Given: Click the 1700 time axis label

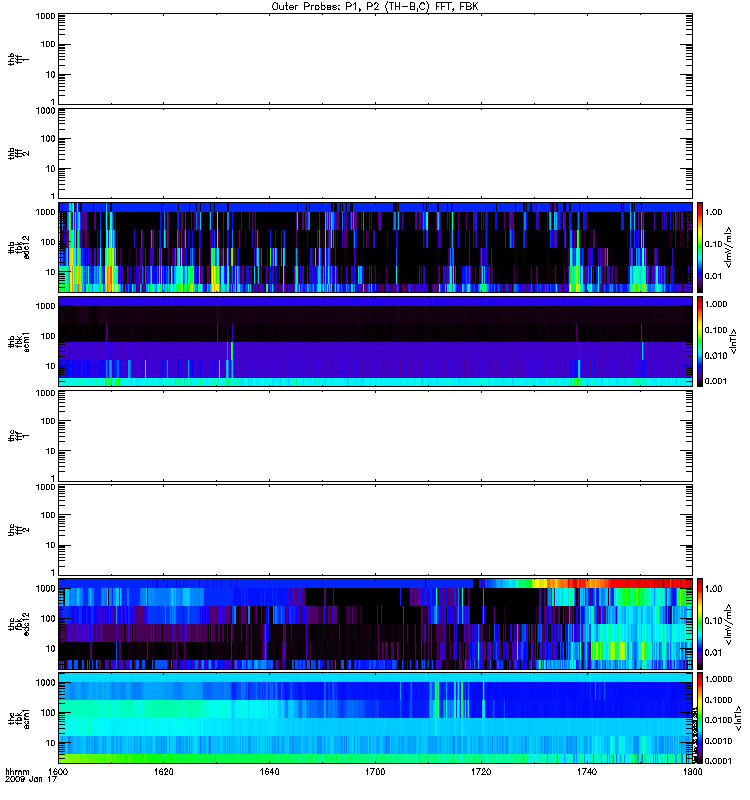Looking at the screenshot, I should pyautogui.click(x=375, y=772).
